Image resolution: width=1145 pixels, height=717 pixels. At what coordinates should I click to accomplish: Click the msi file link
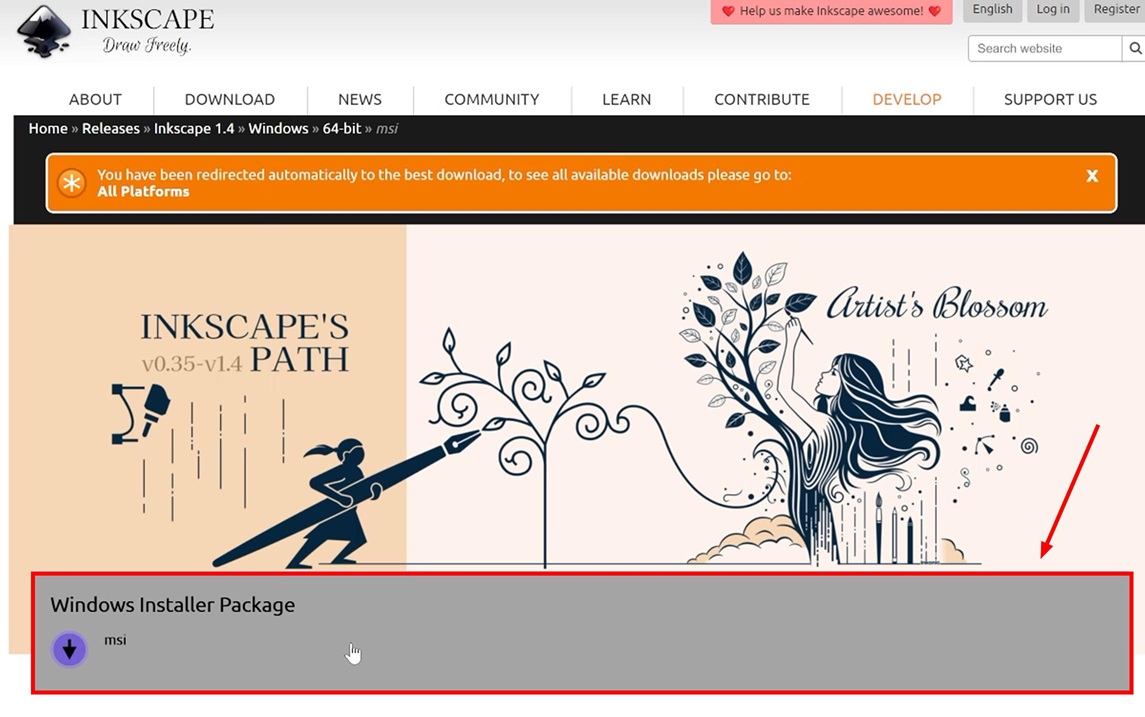[114, 641]
